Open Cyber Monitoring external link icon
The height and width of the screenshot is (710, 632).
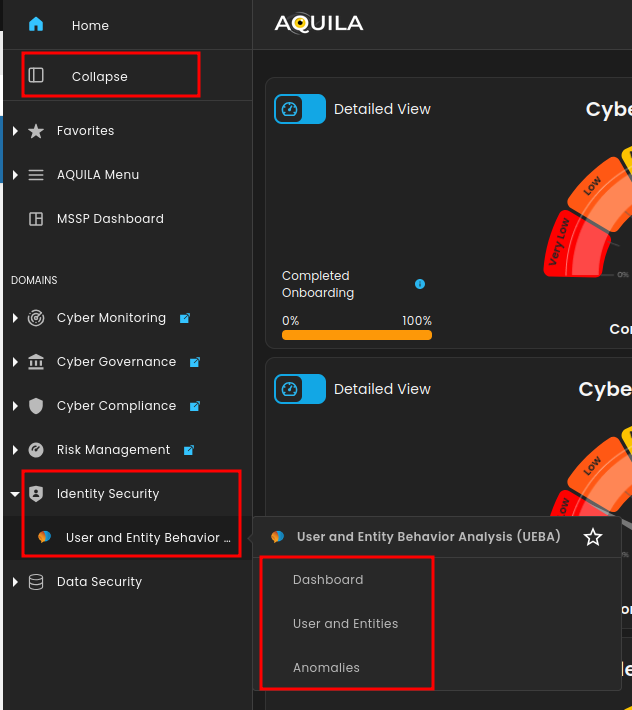(x=185, y=318)
